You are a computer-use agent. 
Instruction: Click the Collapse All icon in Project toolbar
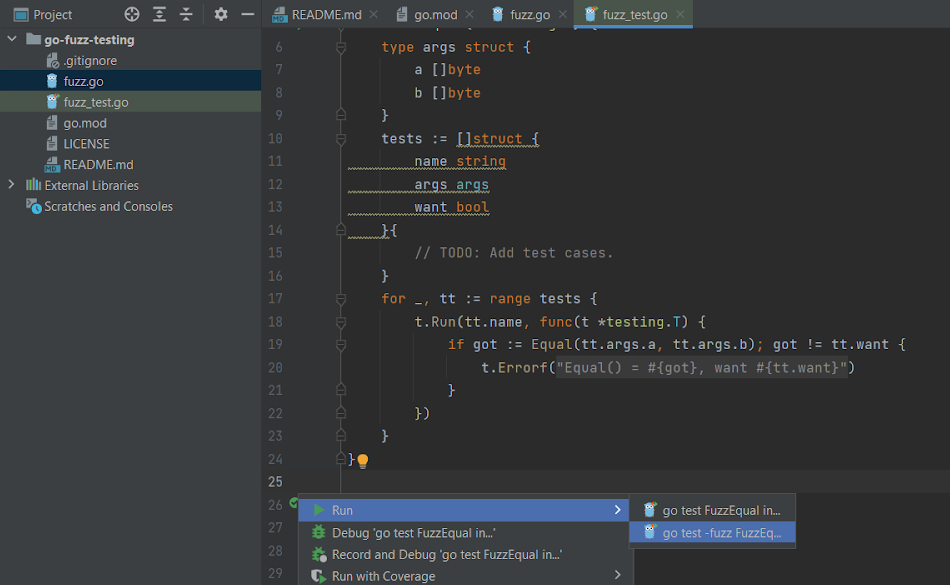coord(186,14)
